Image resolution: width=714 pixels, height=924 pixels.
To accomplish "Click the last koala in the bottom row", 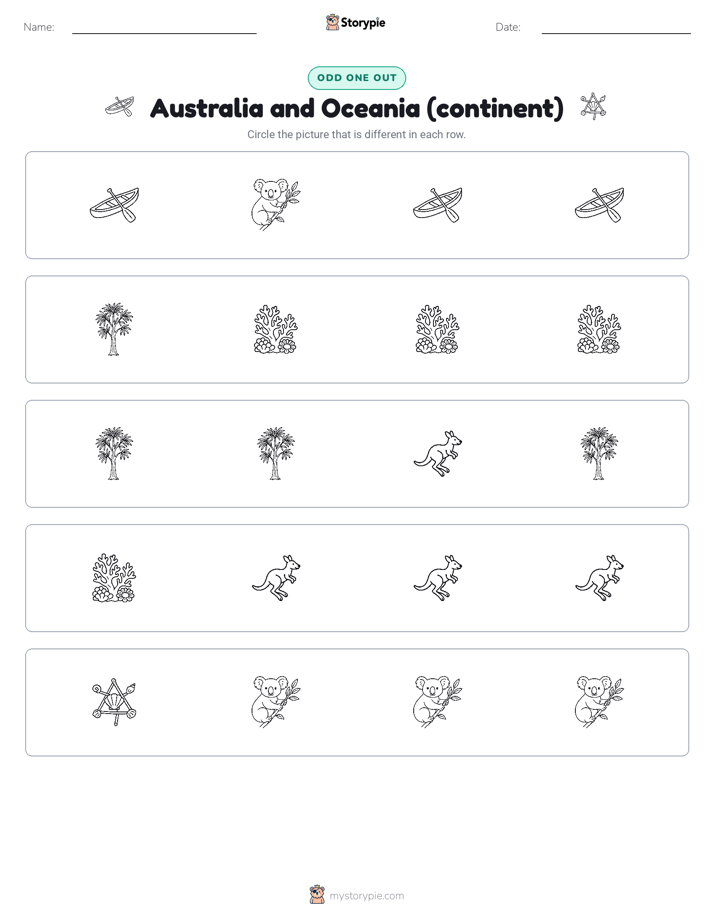I will (599, 702).
